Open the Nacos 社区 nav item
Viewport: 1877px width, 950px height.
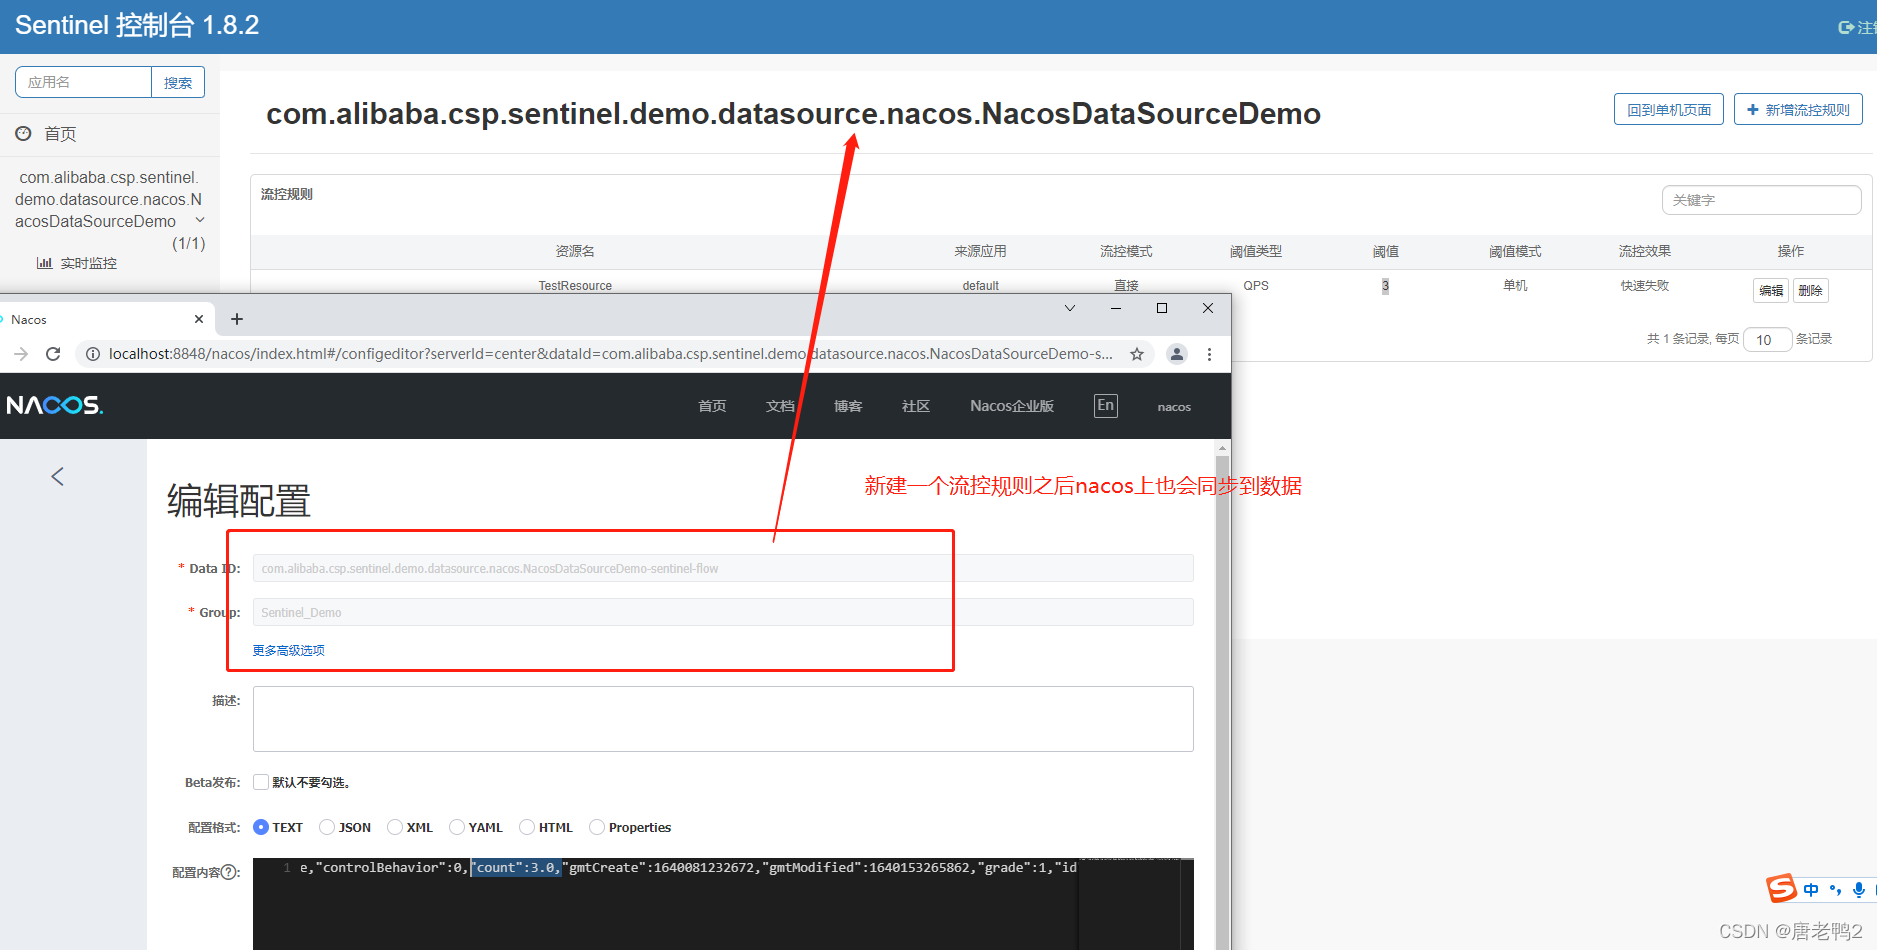click(916, 406)
